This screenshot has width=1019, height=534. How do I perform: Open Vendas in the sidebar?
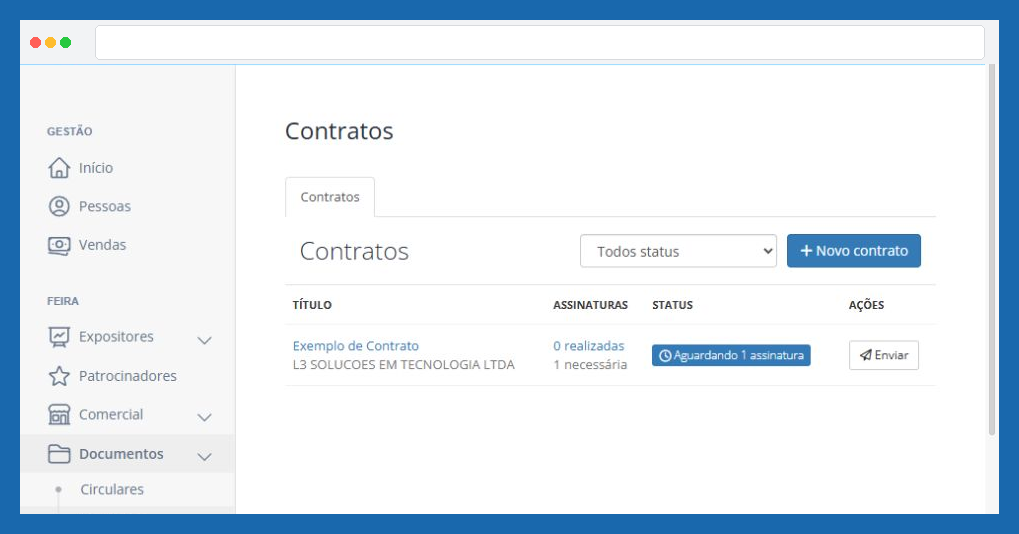(102, 245)
